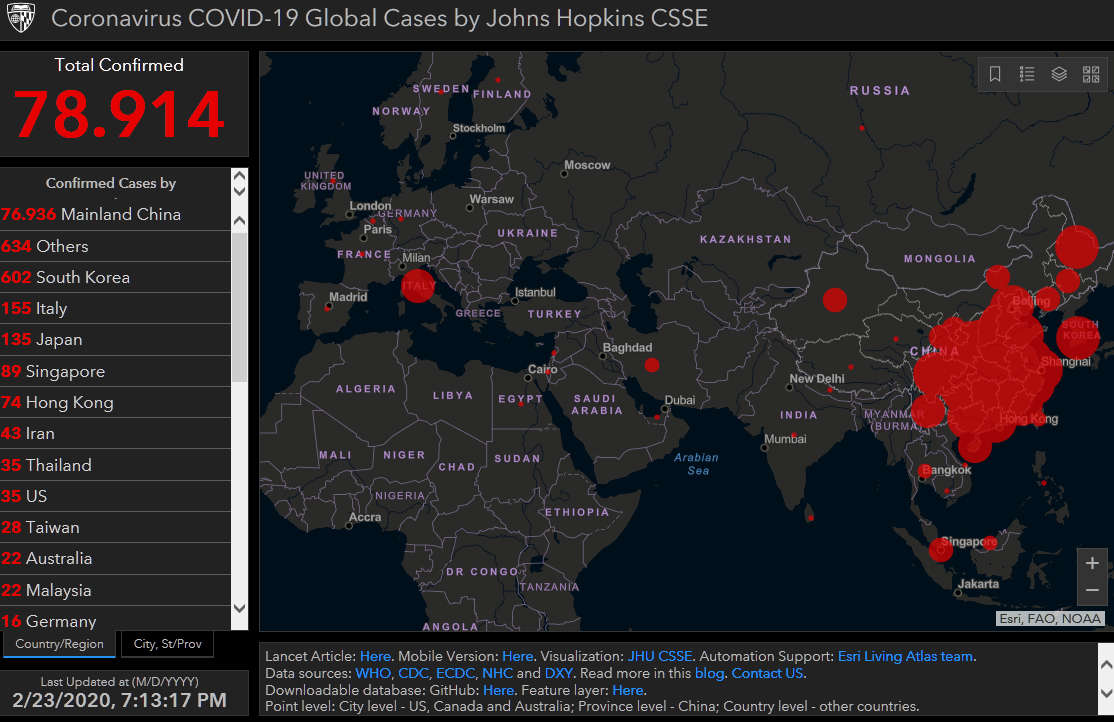This screenshot has height=722, width=1114.
Task: Open the basemap gallery grid icon
Action: [x=1091, y=74]
